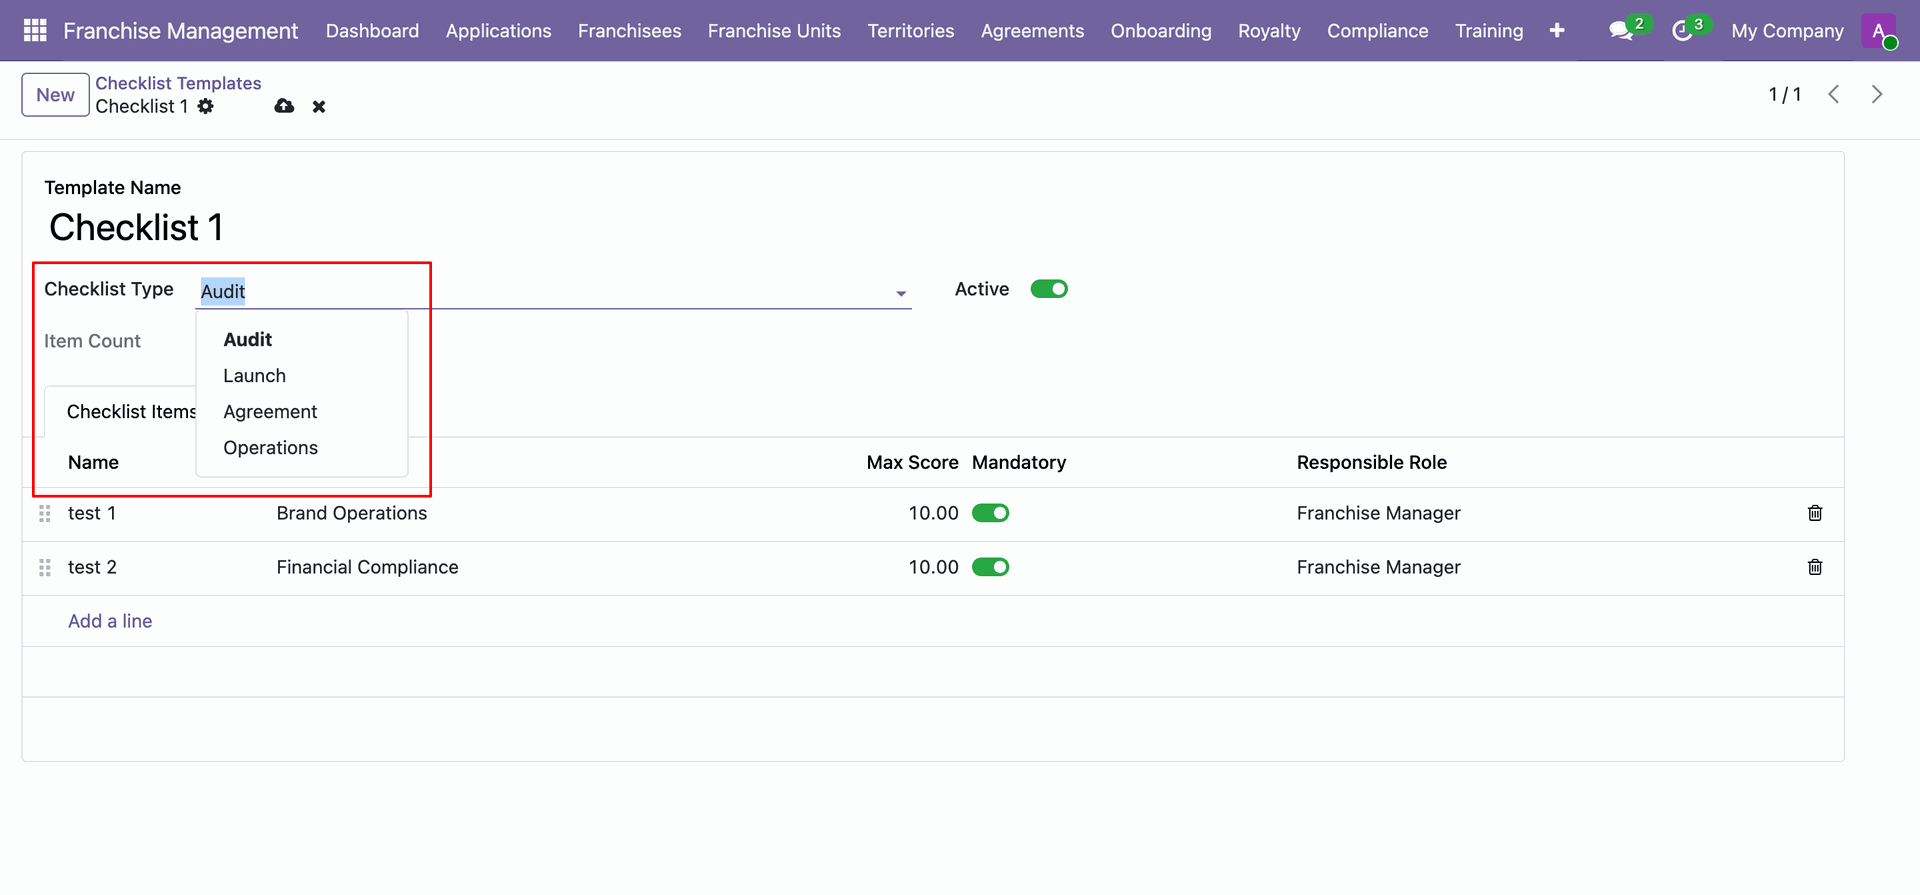Open the Franchisees menu
1920x895 pixels.
point(629,31)
